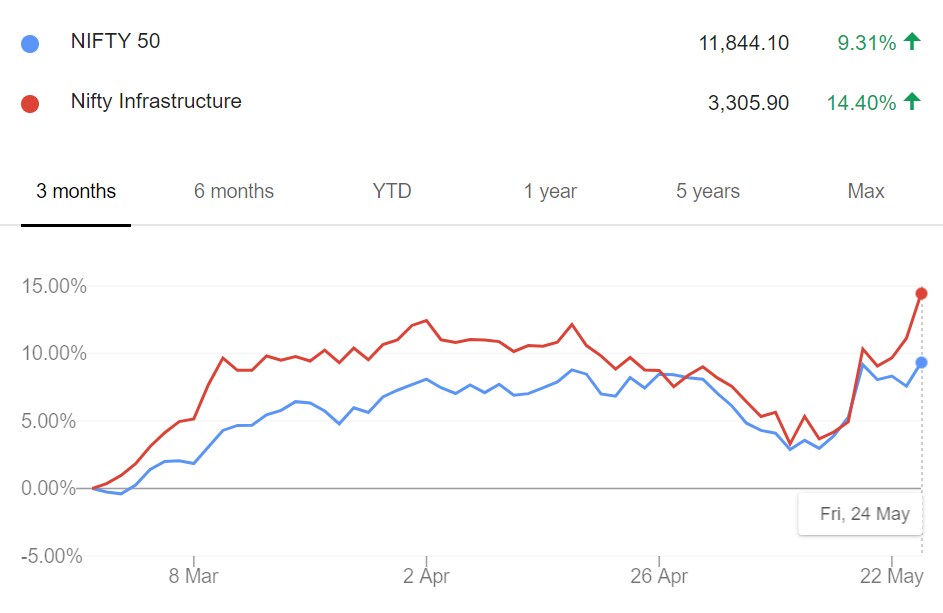The image size is (943, 613).
Task: Click the Fri, 24 May tooltip
Action: coord(860,514)
